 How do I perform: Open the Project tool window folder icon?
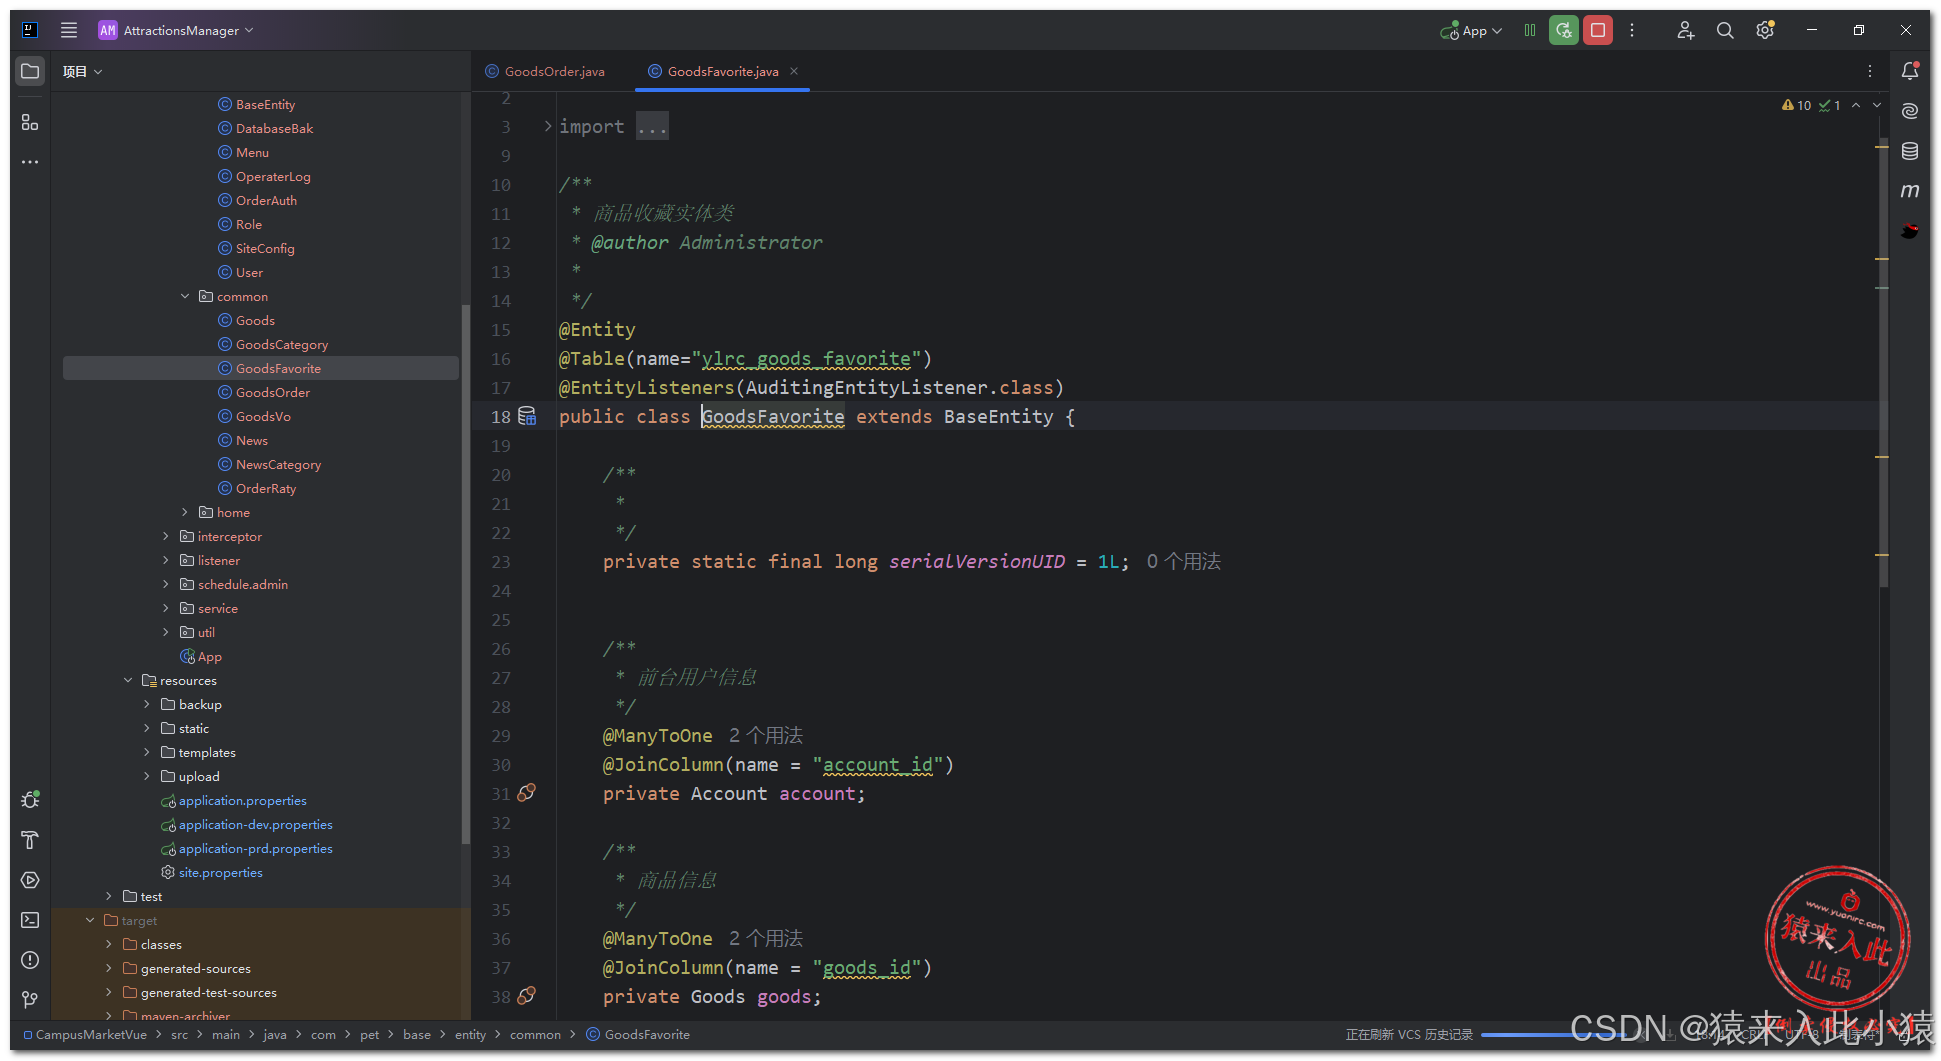[x=30, y=71]
